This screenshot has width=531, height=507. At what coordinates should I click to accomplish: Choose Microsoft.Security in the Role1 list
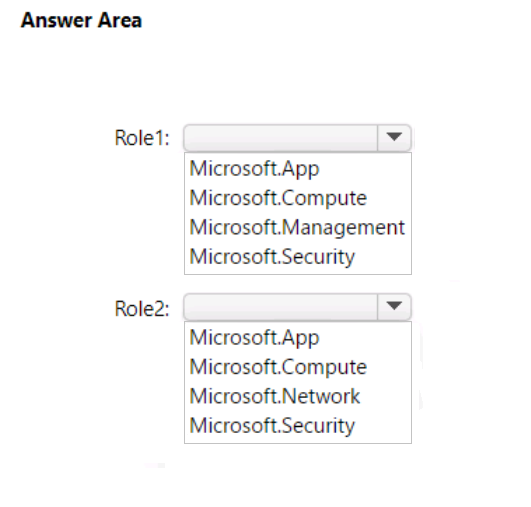coord(272,256)
